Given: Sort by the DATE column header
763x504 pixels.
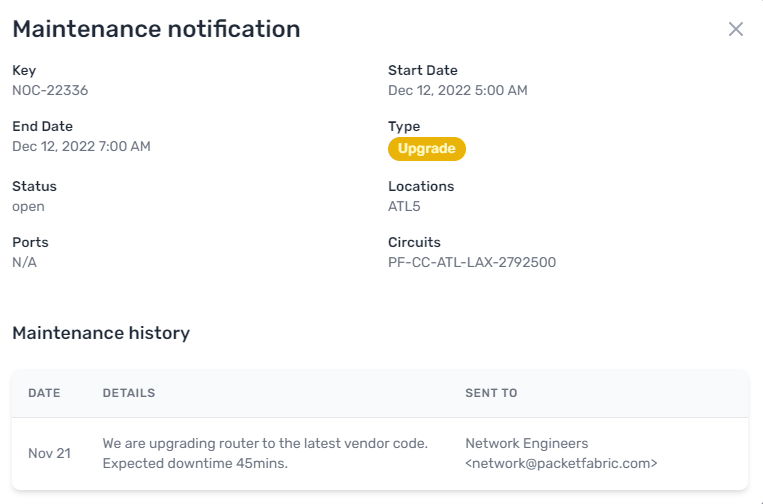Looking at the screenshot, I should tap(44, 393).
